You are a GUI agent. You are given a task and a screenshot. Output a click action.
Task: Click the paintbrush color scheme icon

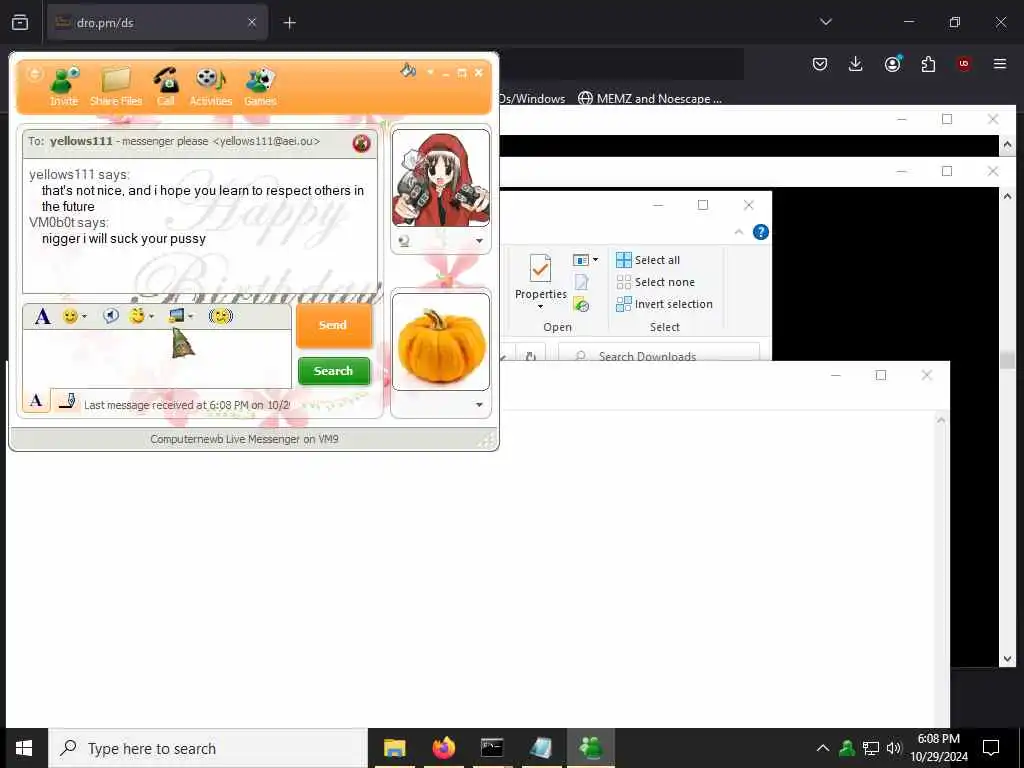point(408,70)
